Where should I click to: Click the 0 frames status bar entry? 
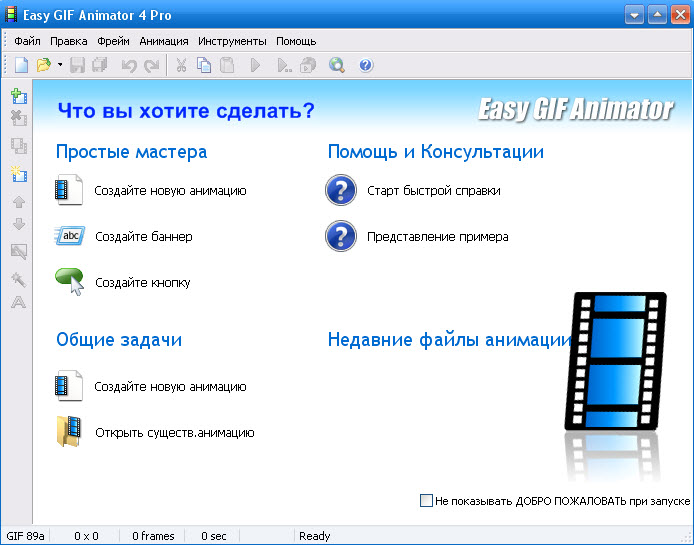pyautogui.click(x=153, y=536)
